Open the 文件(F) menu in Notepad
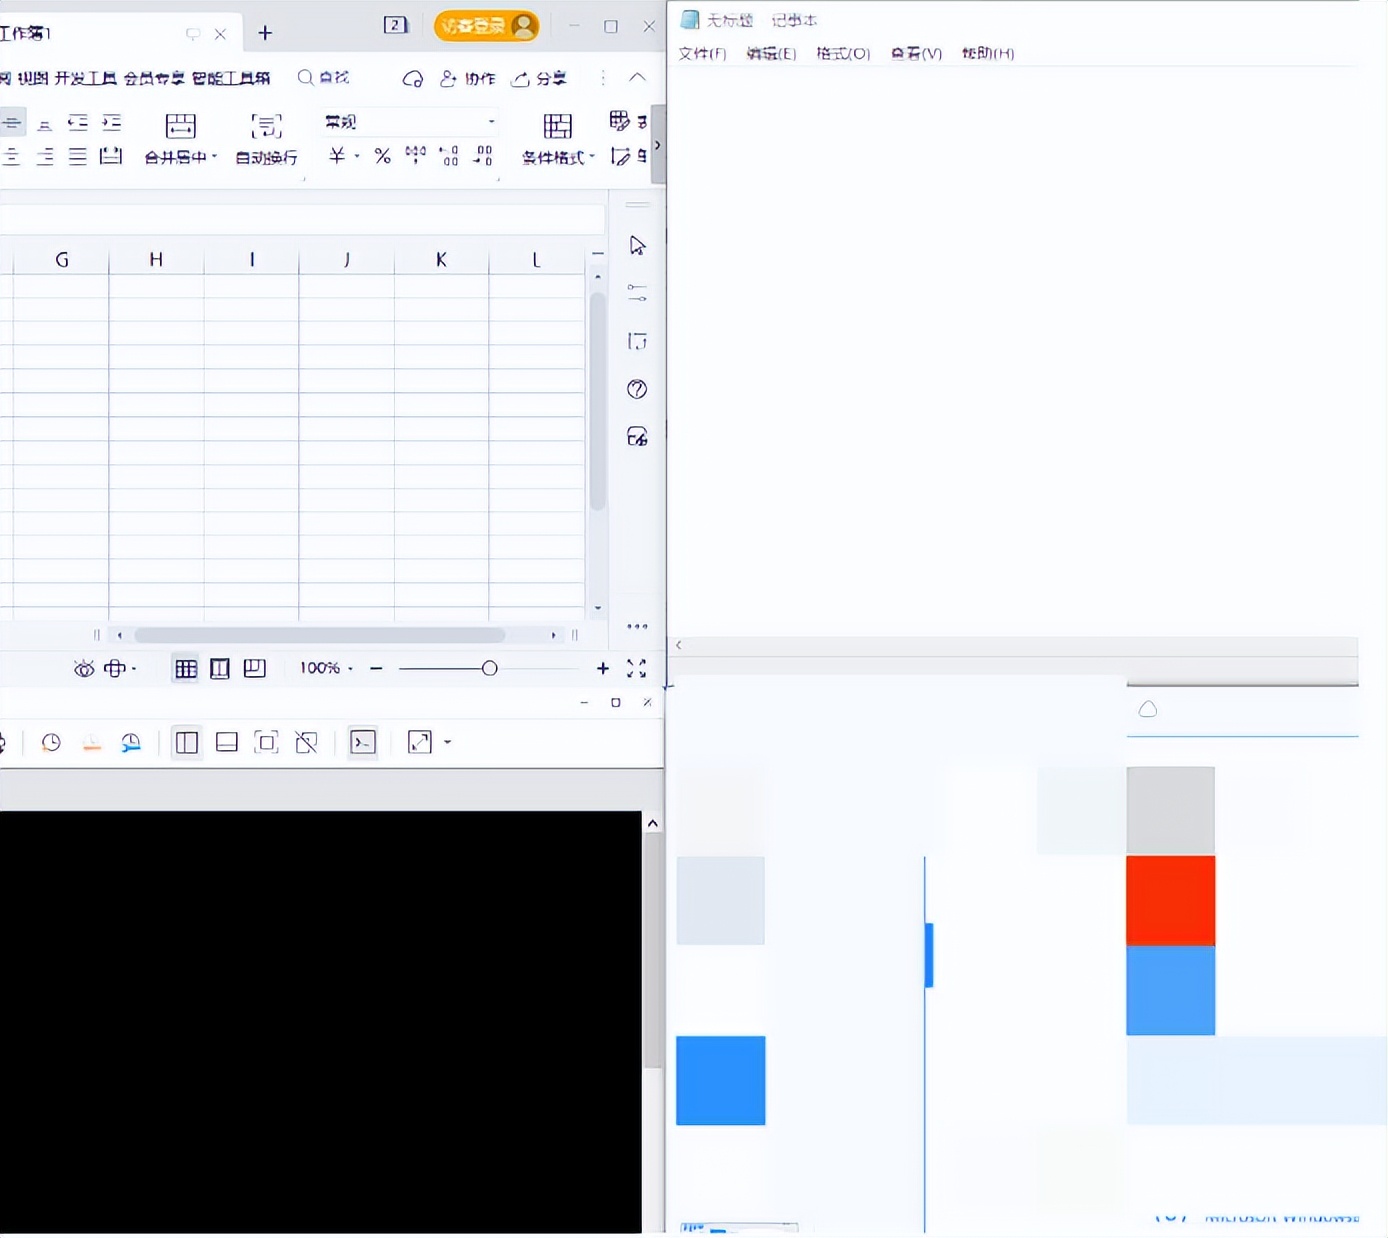Image resolution: width=1388 pixels, height=1238 pixels. [702, 53]
